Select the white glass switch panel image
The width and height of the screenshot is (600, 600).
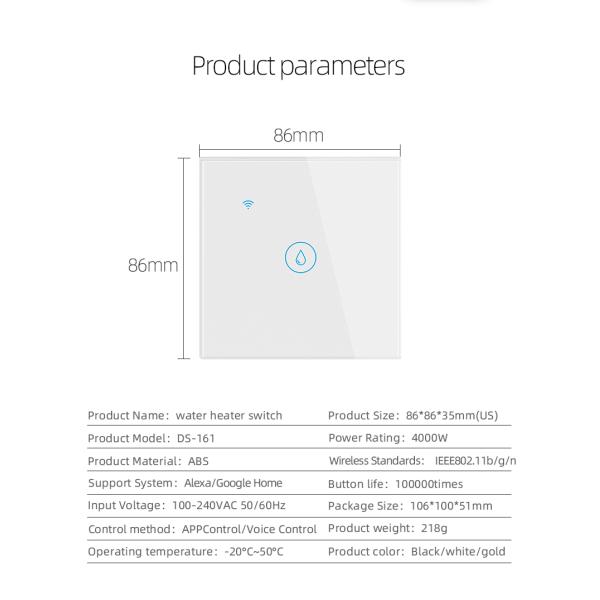coord(300,300)
